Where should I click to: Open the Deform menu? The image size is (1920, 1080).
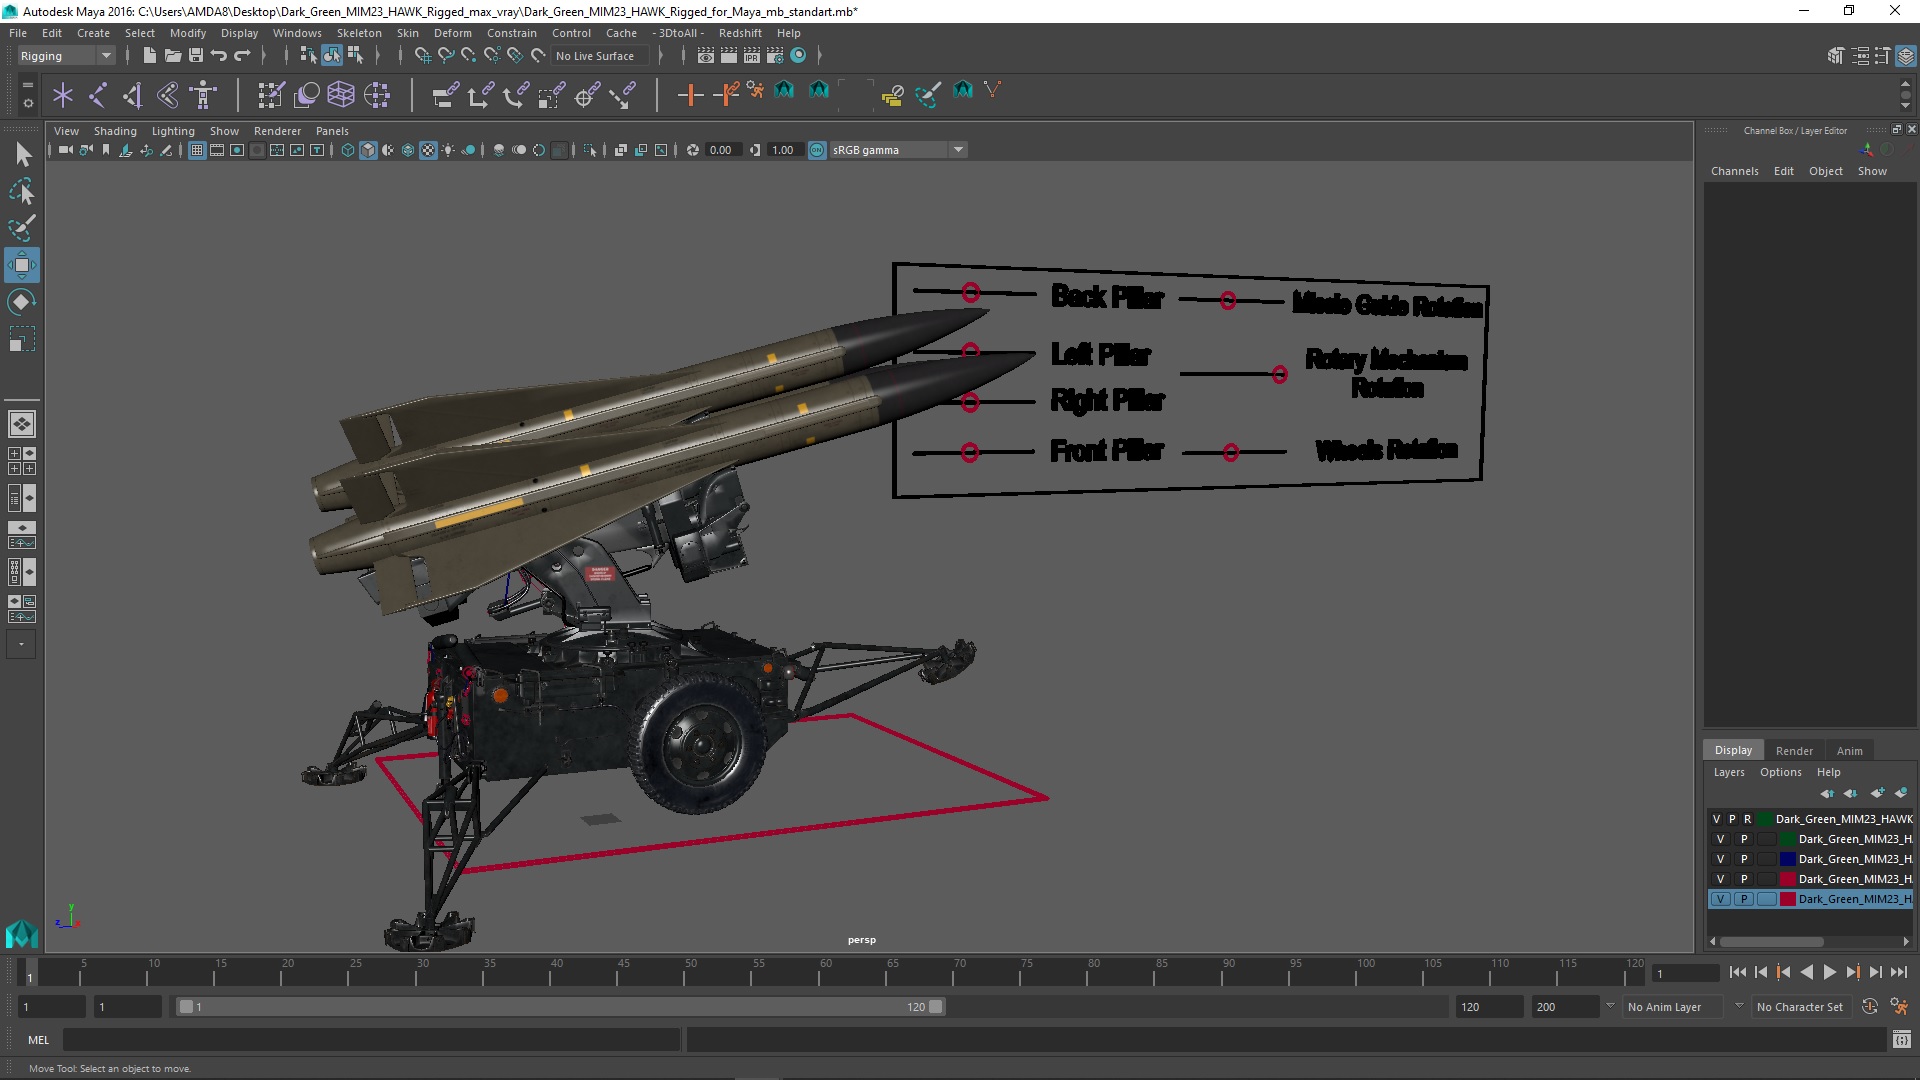(454, 33)
